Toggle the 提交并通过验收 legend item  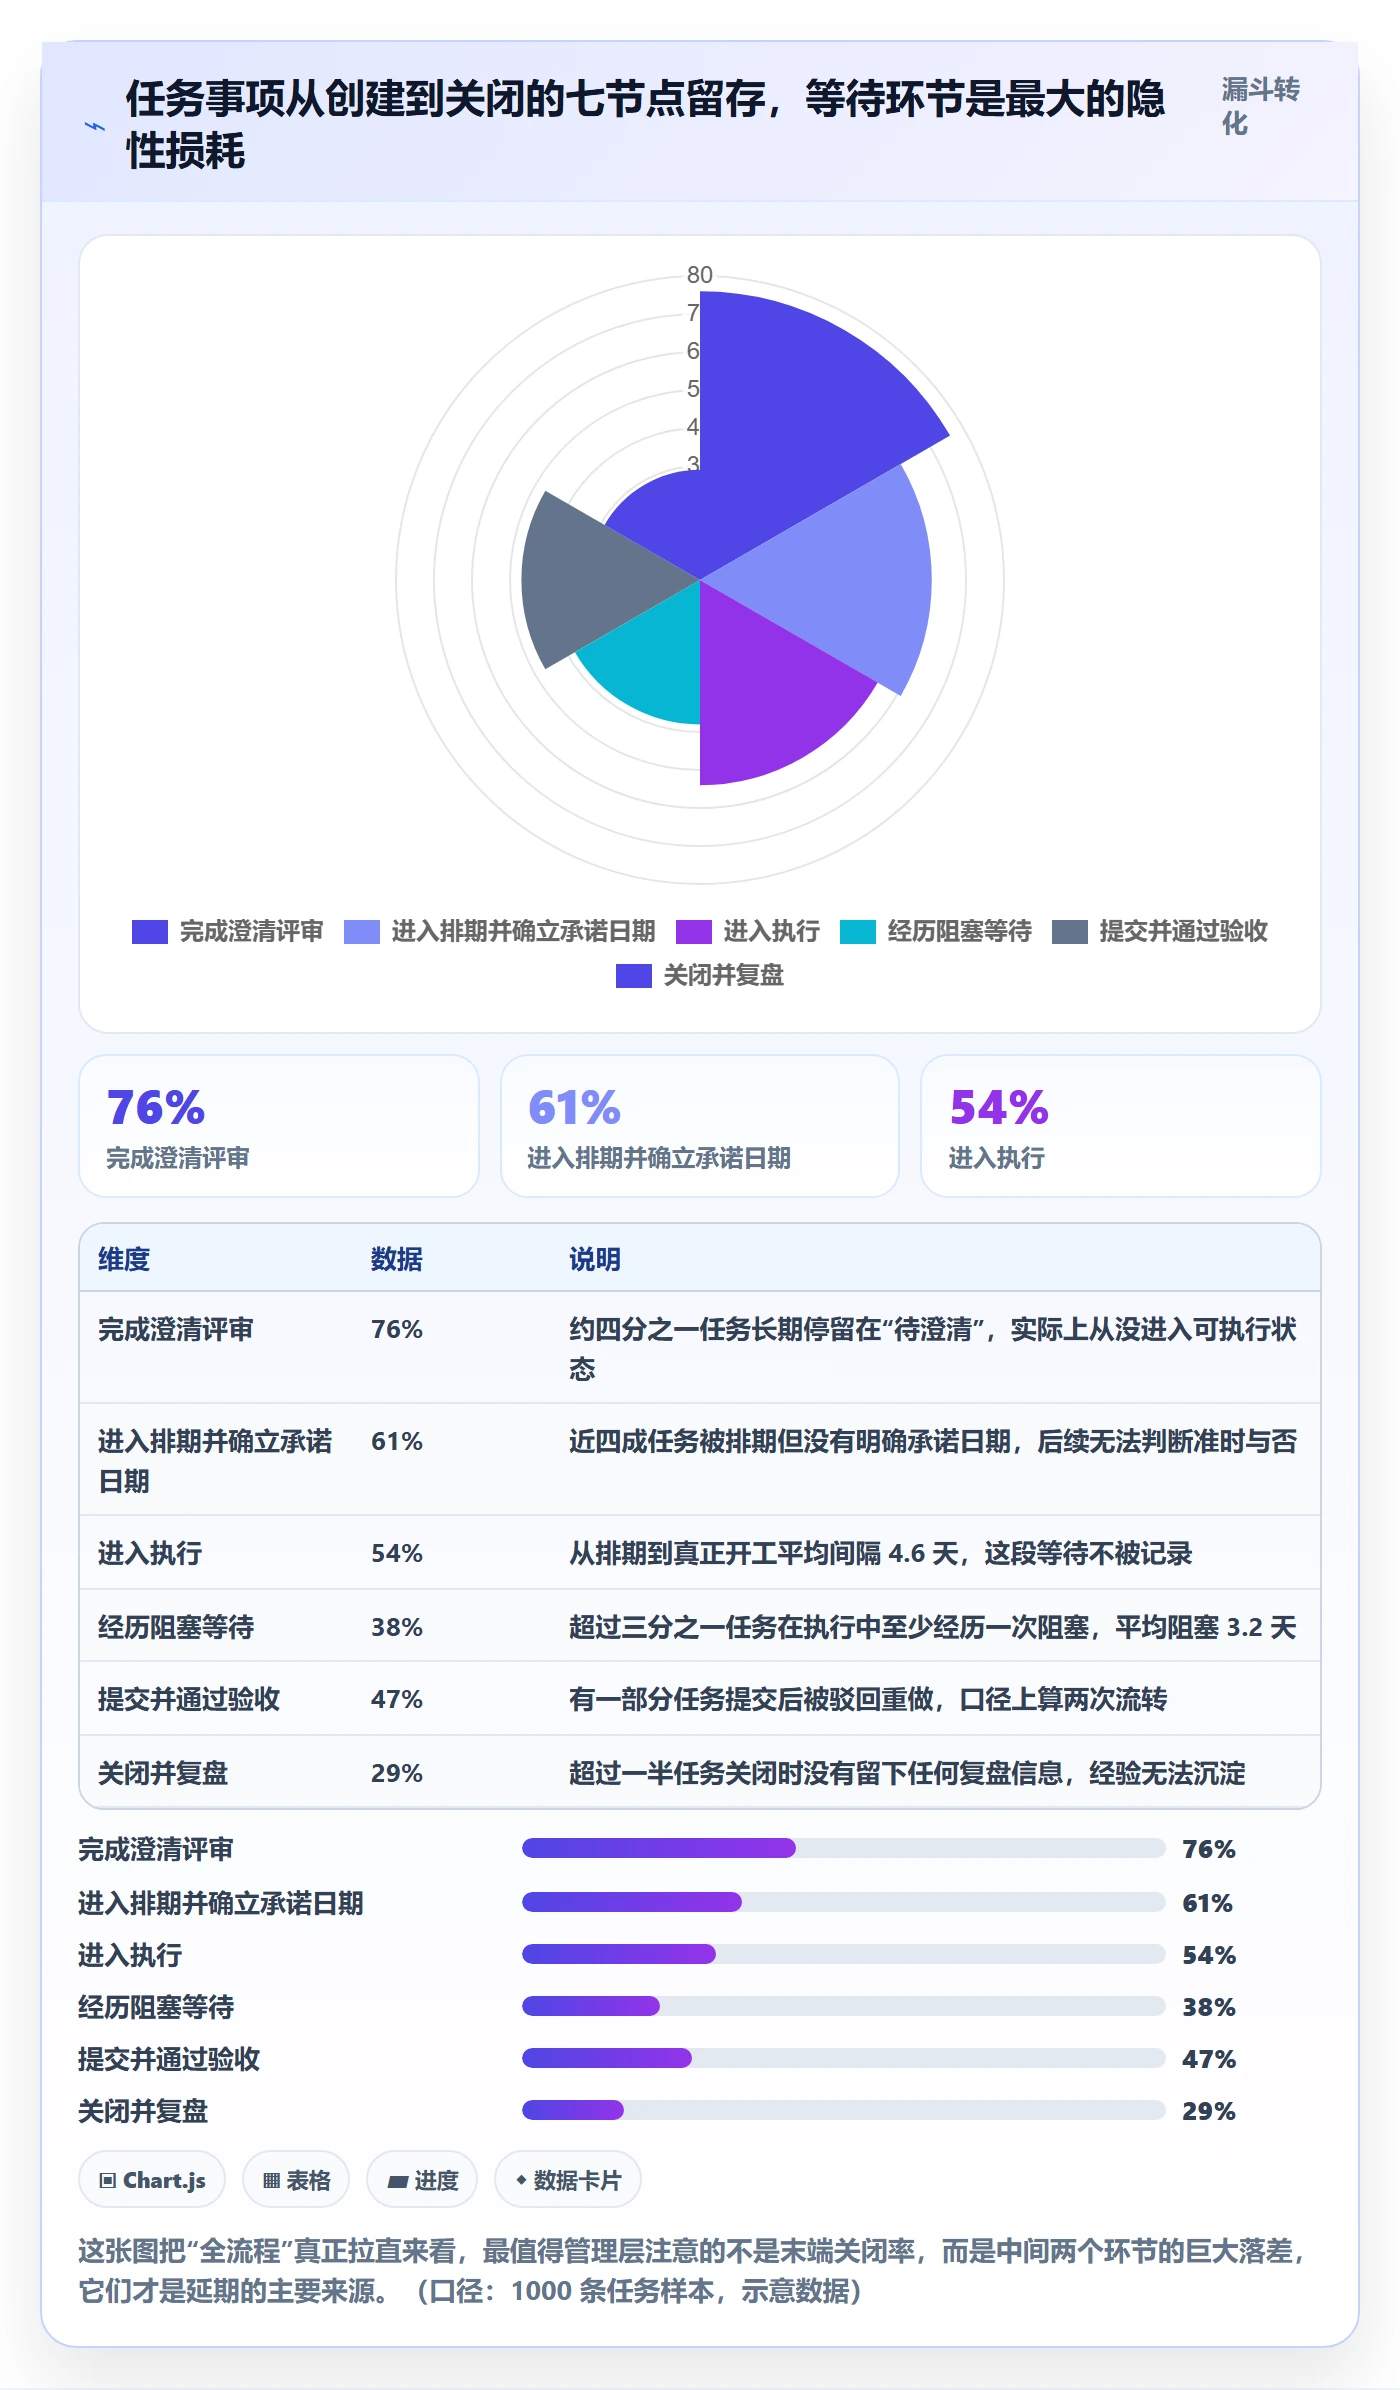pyautogui.click(x=1159, y=932)
